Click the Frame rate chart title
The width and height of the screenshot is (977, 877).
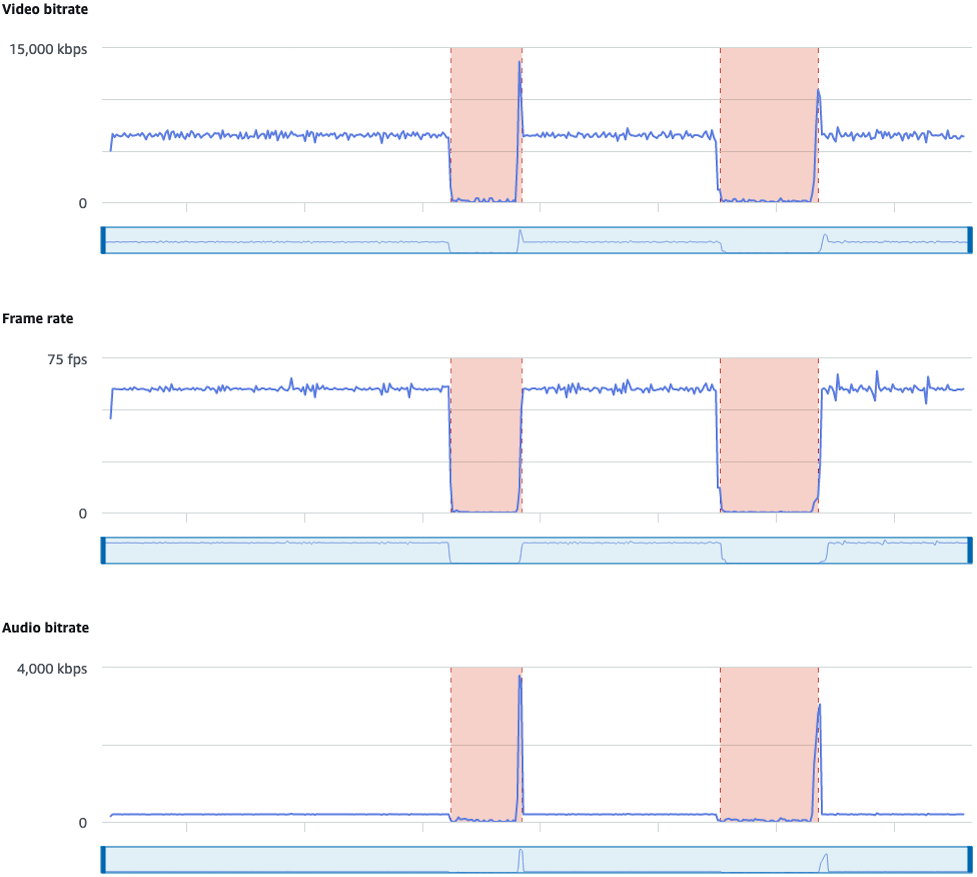(x=37, y=318)
